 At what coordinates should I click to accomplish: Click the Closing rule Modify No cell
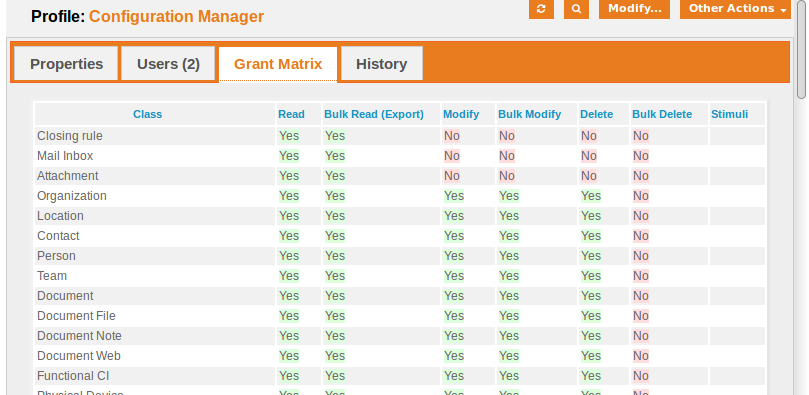pos(451,136)
